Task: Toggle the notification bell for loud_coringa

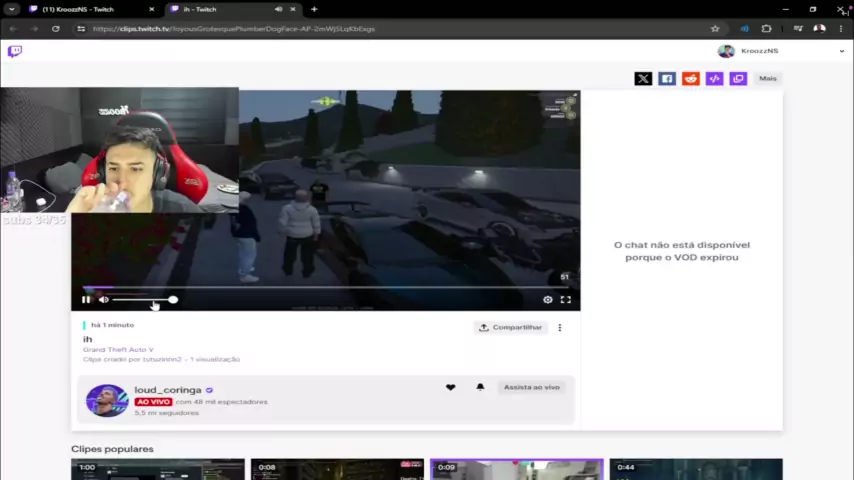Action: point(480,387)
